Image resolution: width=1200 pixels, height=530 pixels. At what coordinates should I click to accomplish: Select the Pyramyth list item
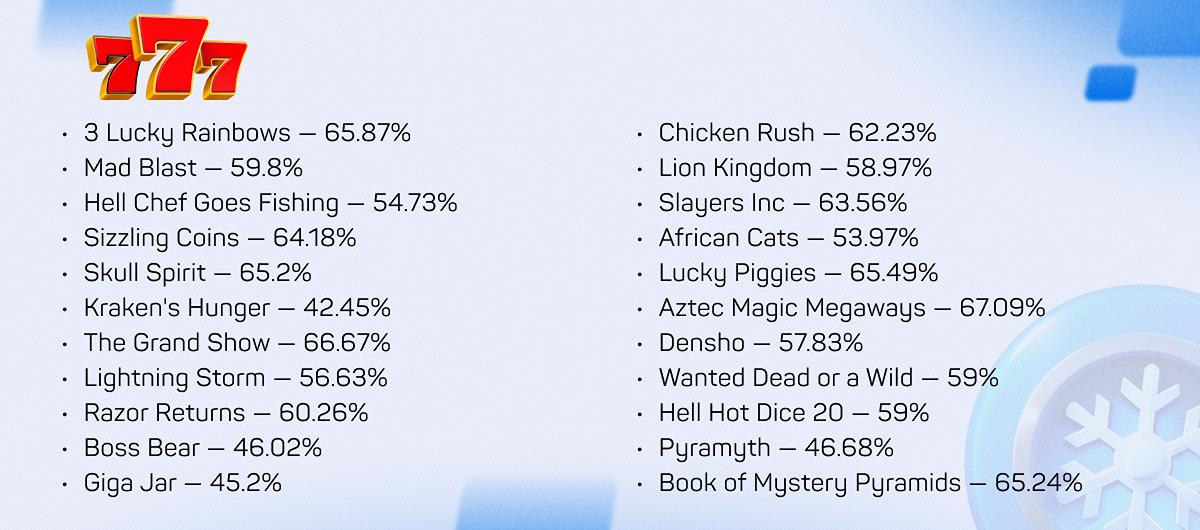tap(776, 448)
